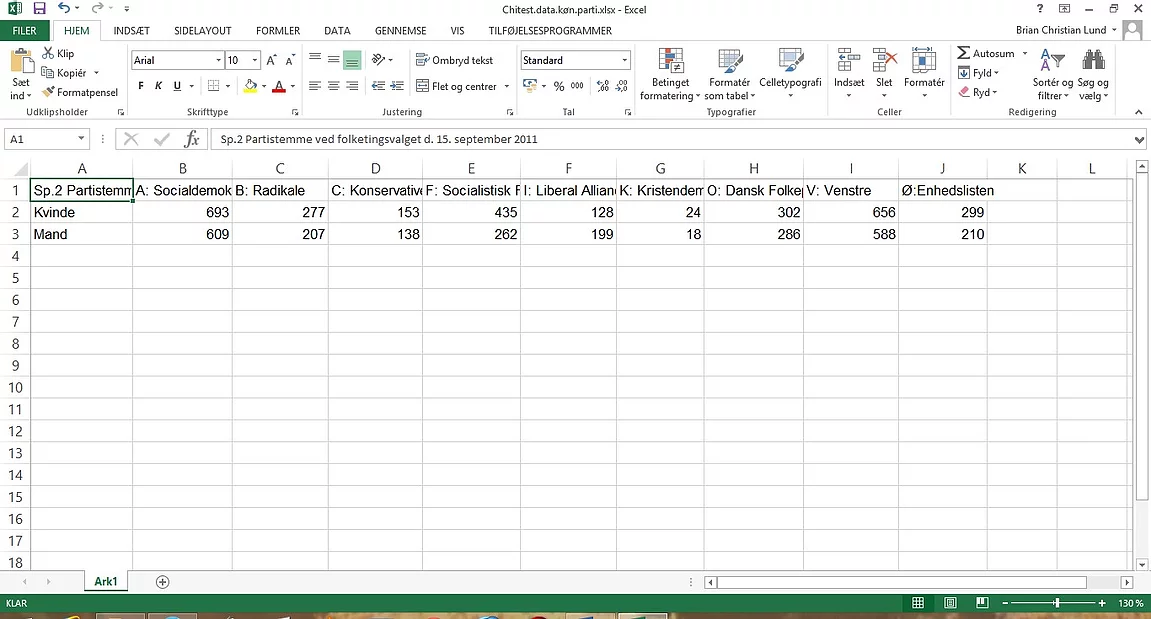Viewport: 1151px width, 619px height.
Task: Switch to the INDSÆT tab
Action: [x=131, y=31]
